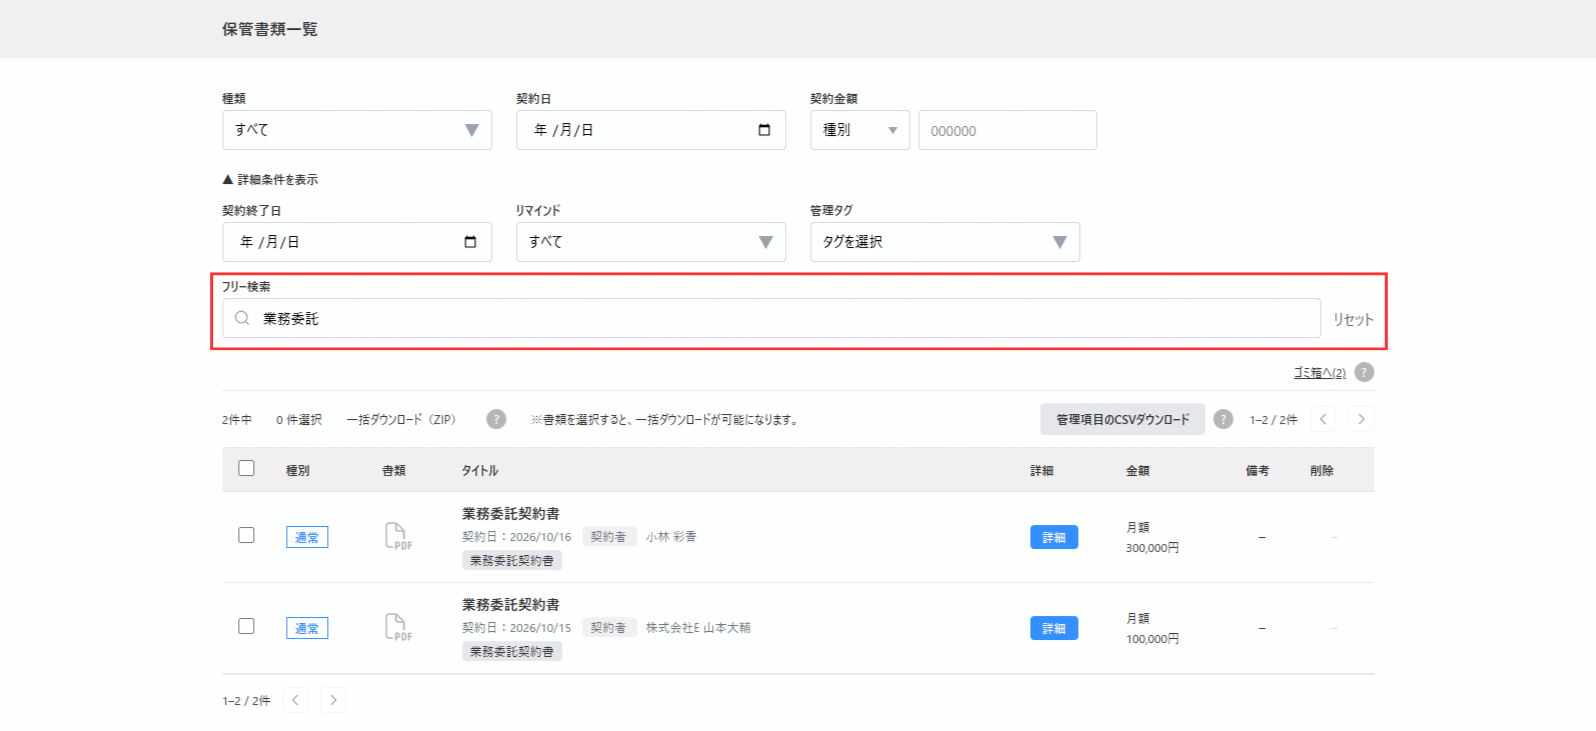Click the 金額 column header

click(x=1138, y=471)
